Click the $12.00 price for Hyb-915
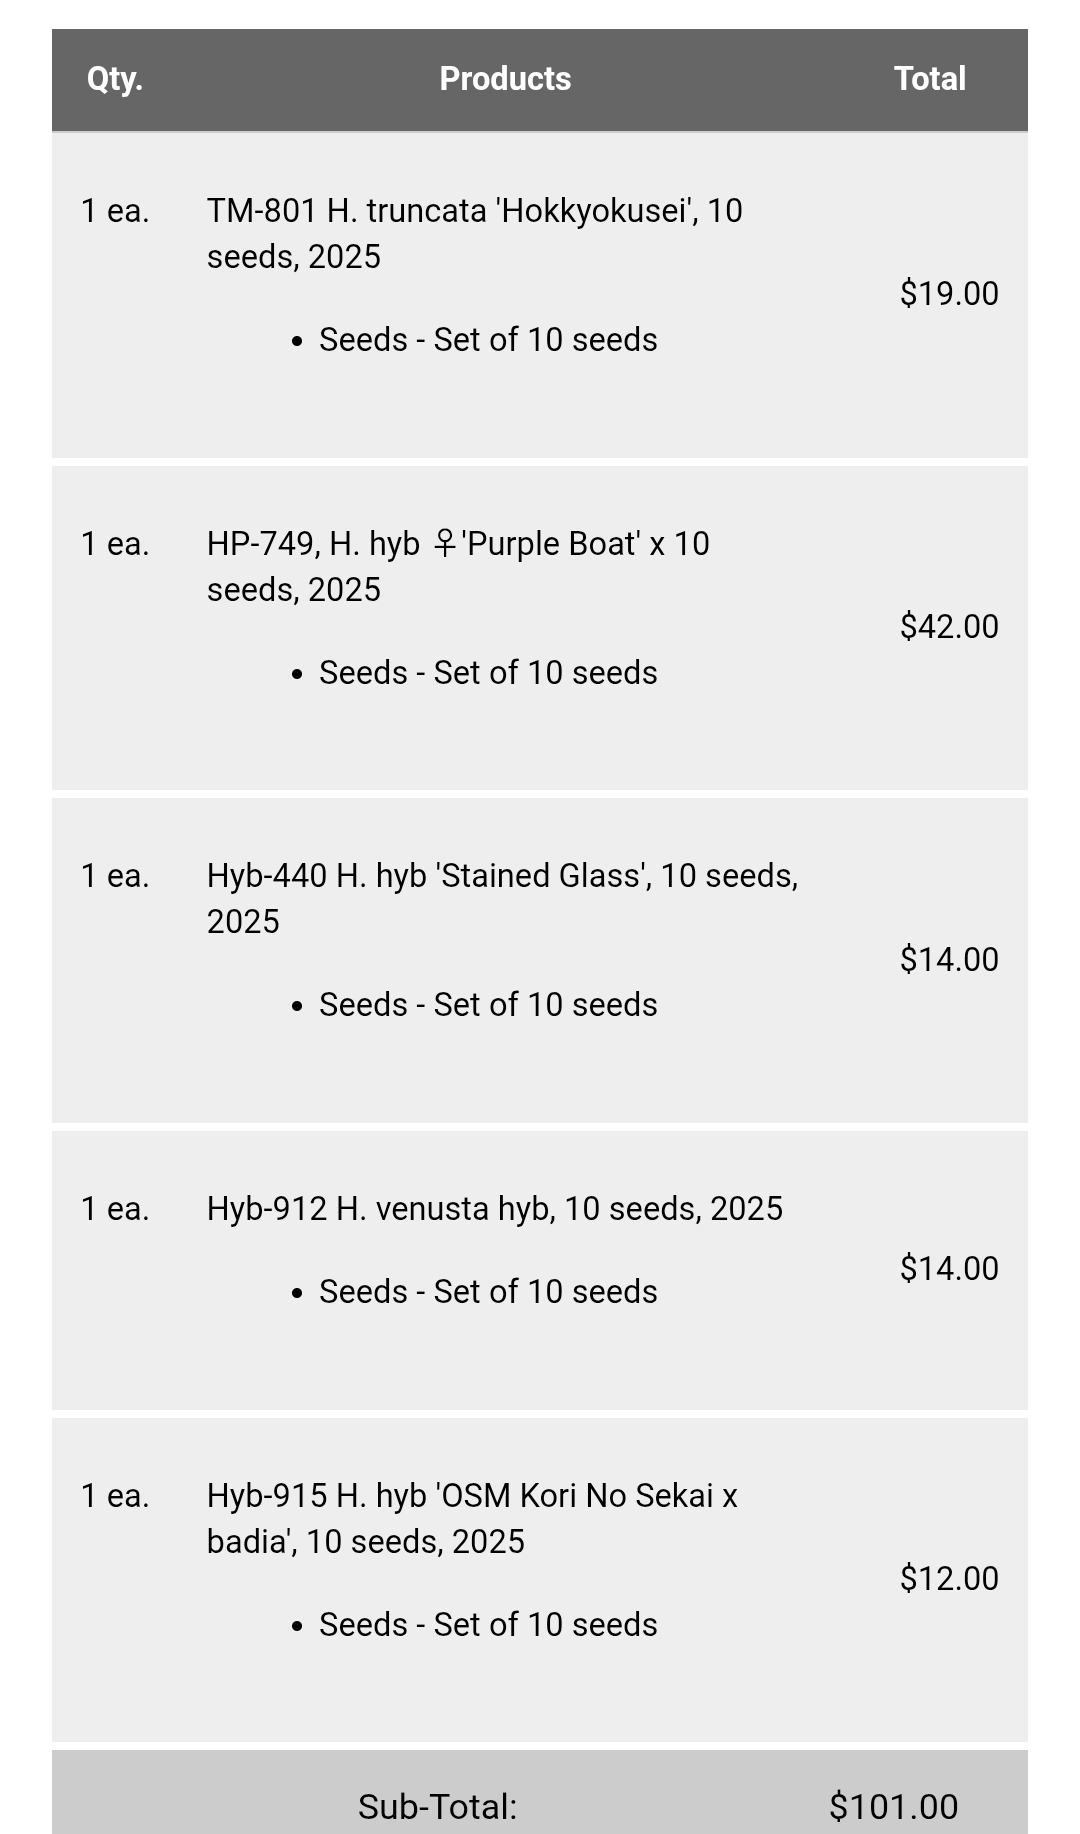The height and width of the screenshot is (1834, 1080). [949, 1578]
